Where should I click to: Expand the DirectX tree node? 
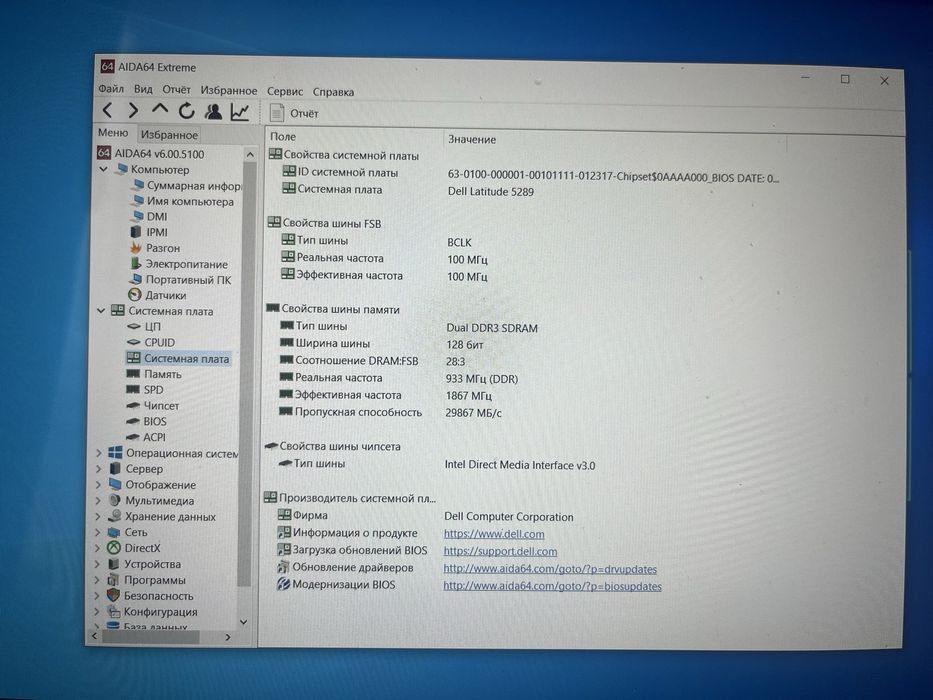click(98, 548)
